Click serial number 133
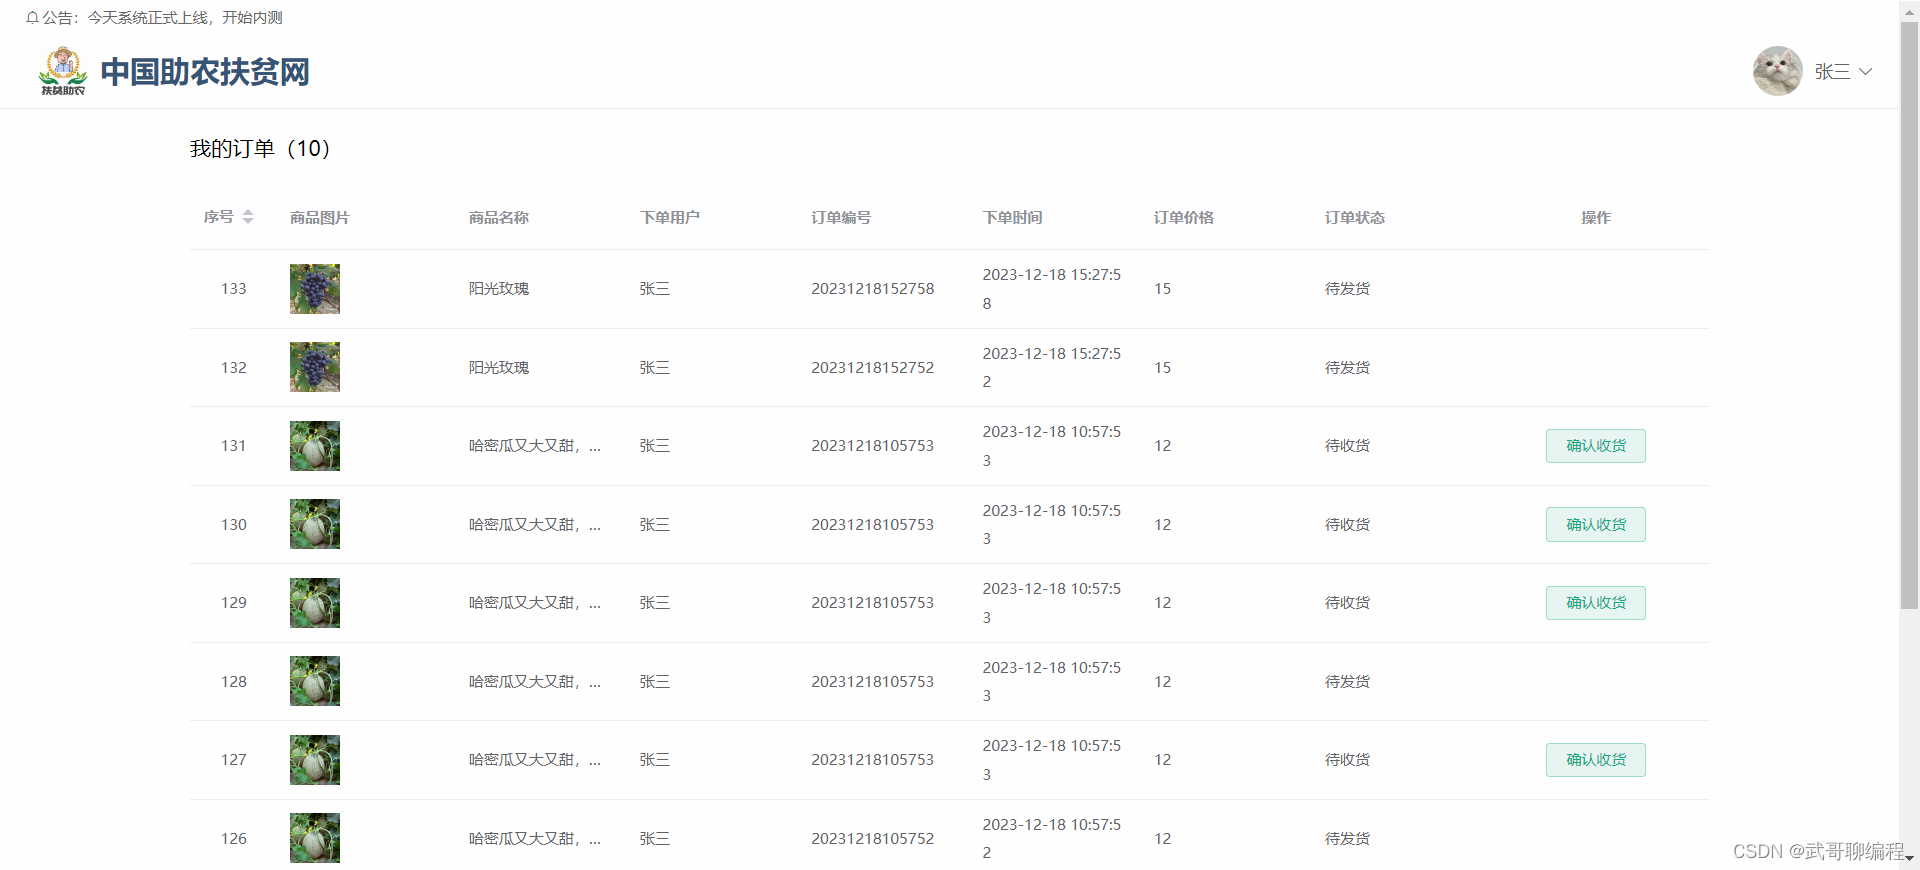Viewport: 1920px width, 870px height. pos(234,289)
